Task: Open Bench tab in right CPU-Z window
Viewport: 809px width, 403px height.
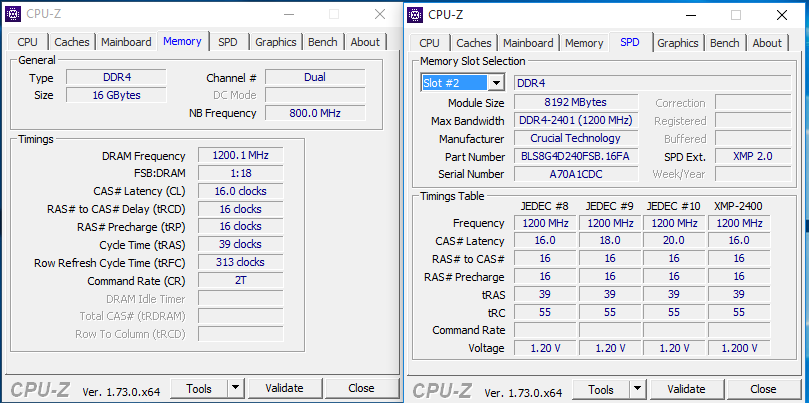Action: click(x=724, y=43)
